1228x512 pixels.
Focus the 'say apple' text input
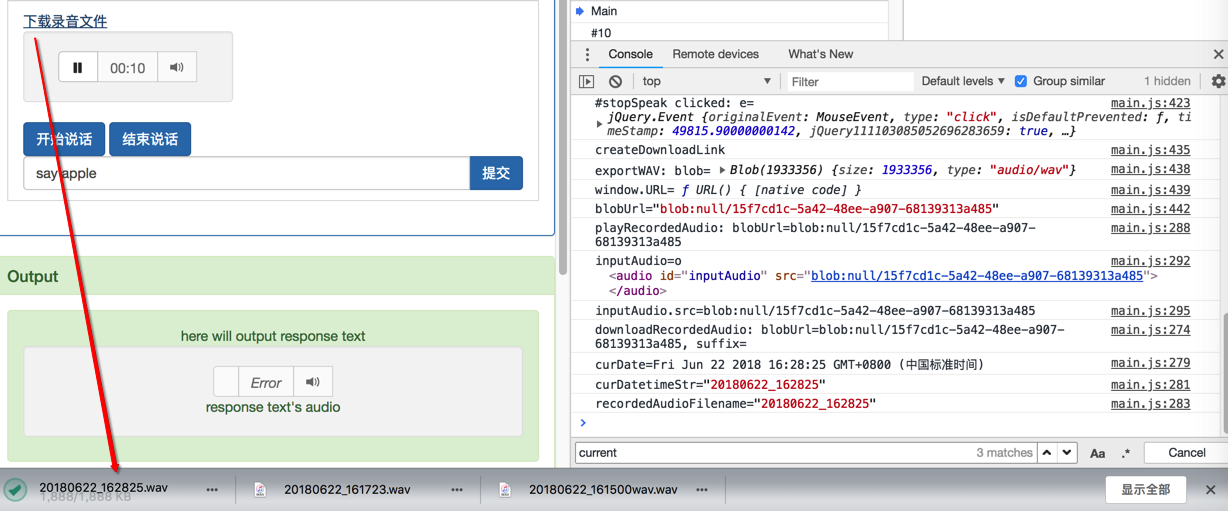[246, 173]
